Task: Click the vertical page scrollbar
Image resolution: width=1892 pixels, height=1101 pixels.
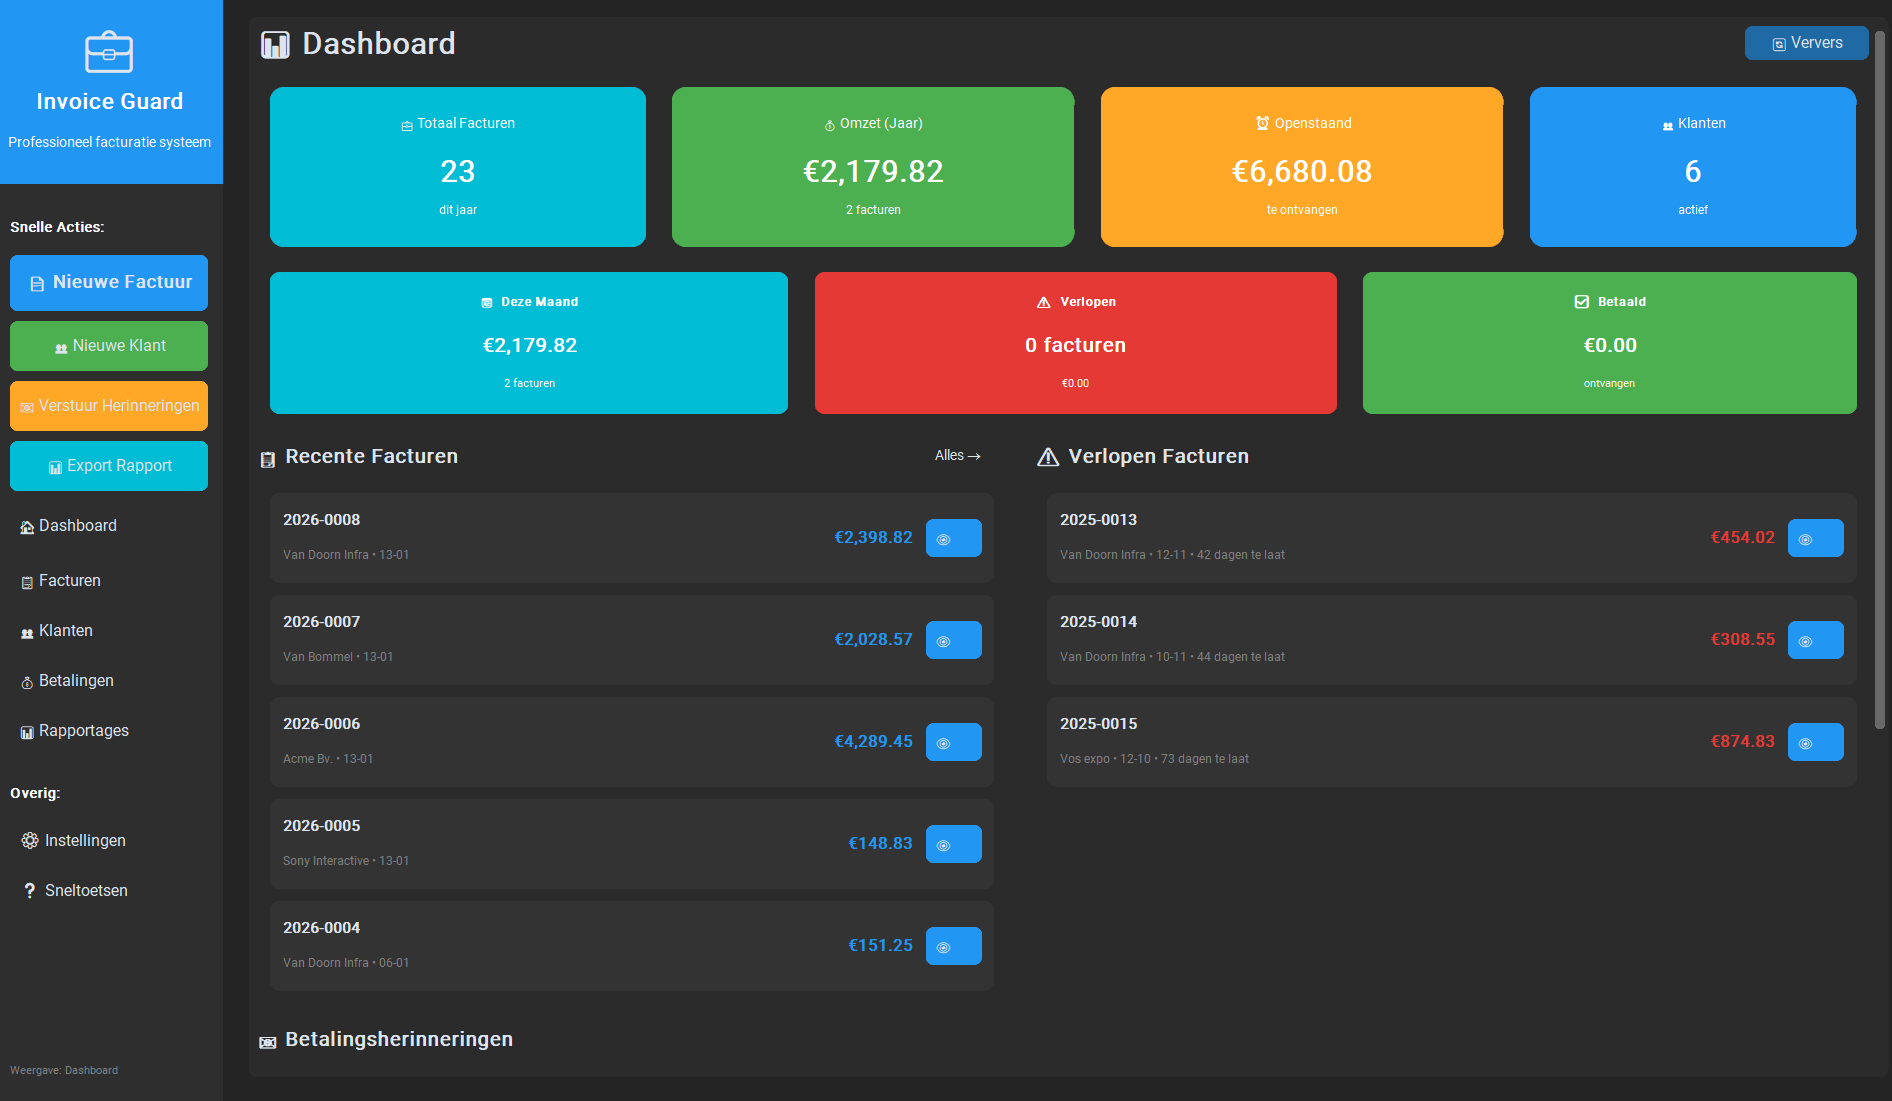Action: pos(1880,380)
